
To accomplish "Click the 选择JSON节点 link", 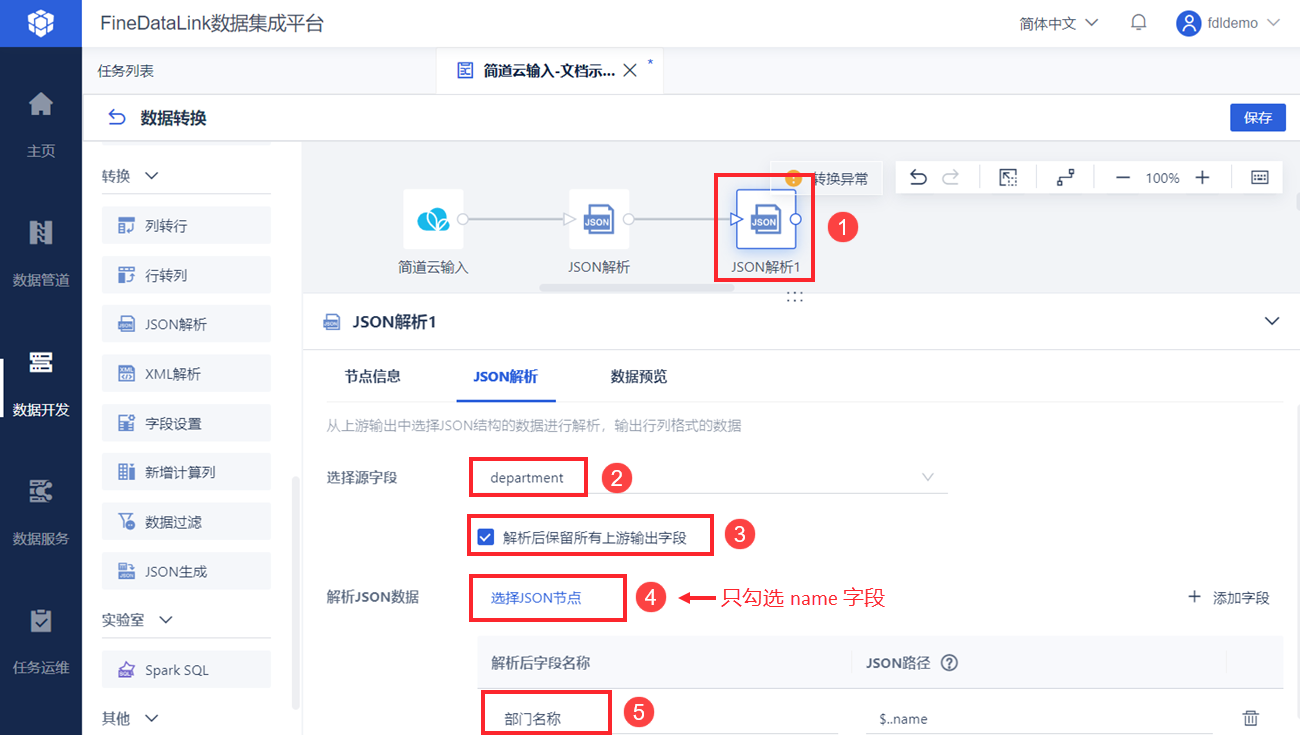I will click(x=536, y=598).
